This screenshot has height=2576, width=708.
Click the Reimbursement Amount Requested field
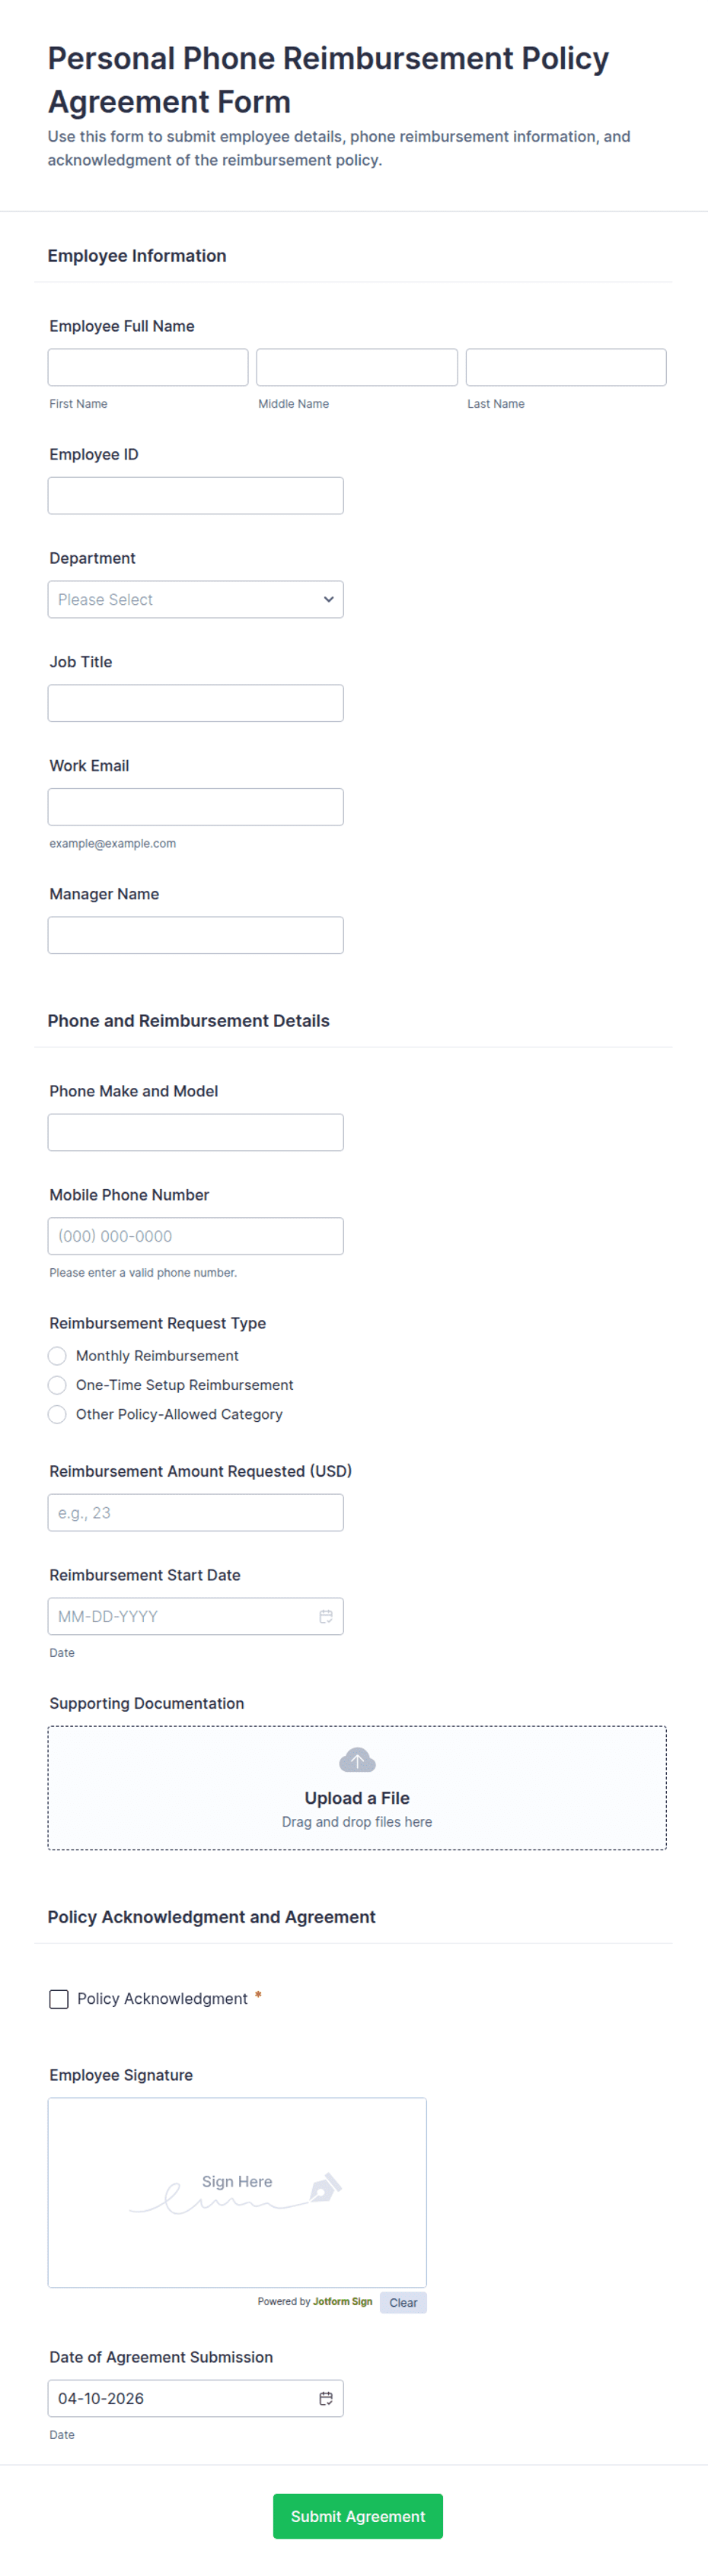pyautogui.click(x=195, y=1512)
